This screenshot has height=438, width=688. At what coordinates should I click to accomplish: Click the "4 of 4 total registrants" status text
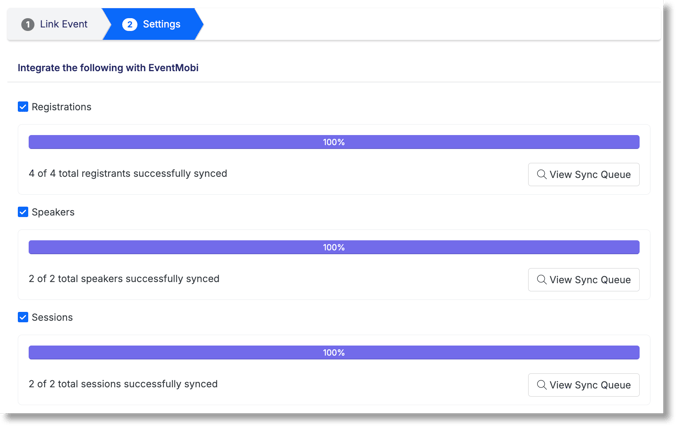pyautogui.click(x=128, y=174)
